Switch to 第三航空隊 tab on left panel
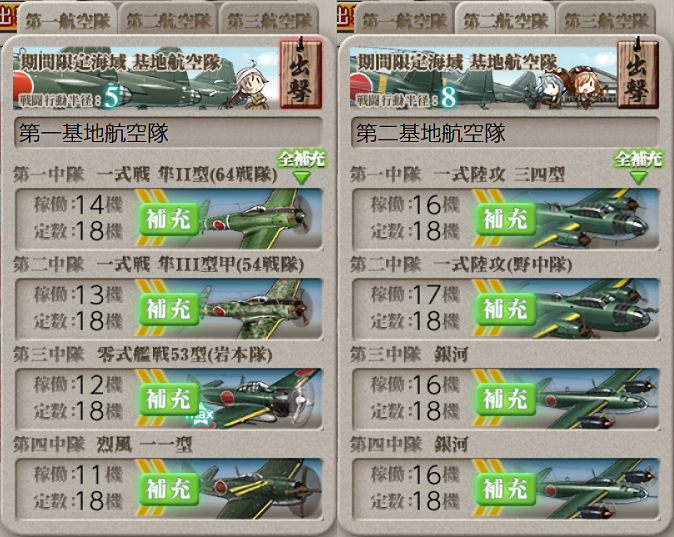 tap(270, 20)
